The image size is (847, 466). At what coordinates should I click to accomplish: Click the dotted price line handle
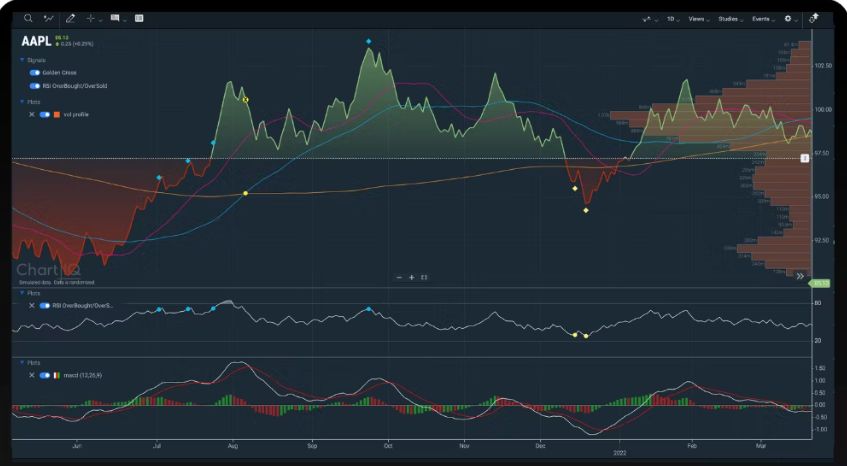(x=804, y=158)
